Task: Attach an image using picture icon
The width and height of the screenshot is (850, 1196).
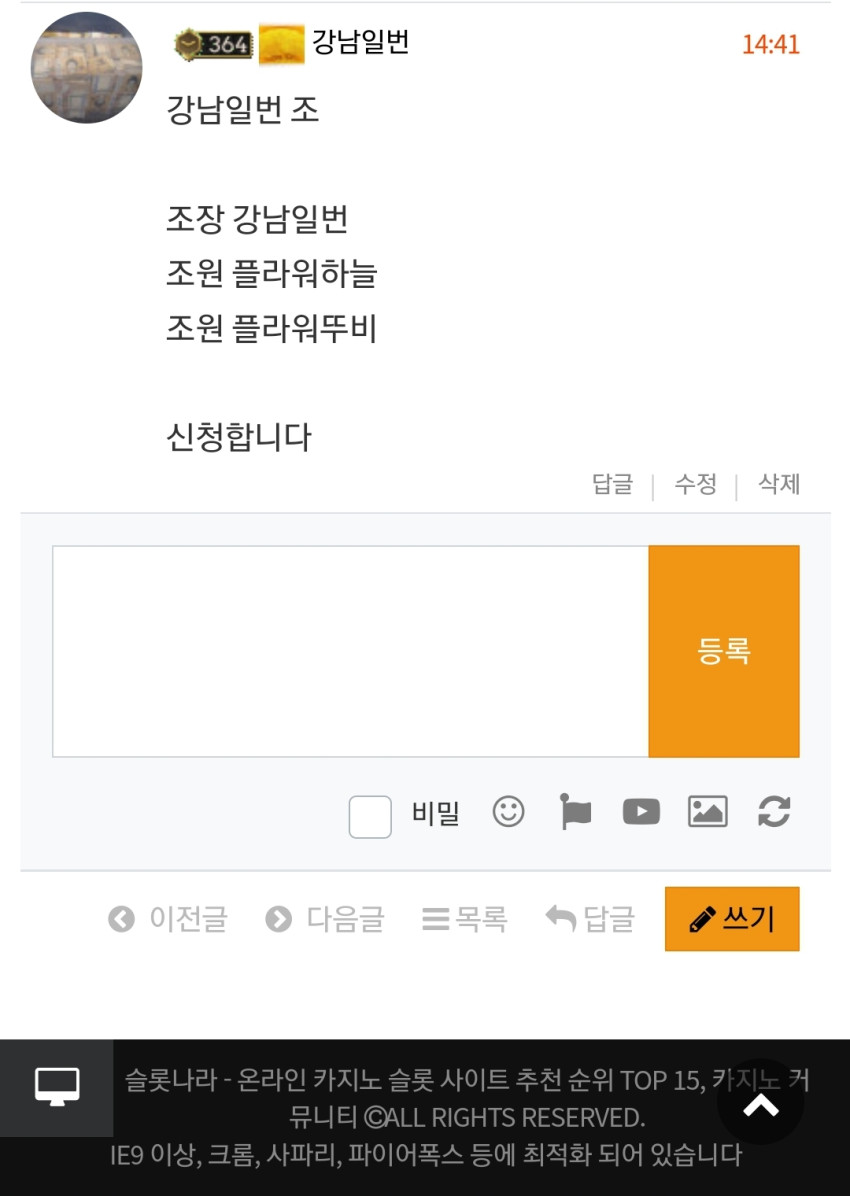Action: tap(708, 812)
